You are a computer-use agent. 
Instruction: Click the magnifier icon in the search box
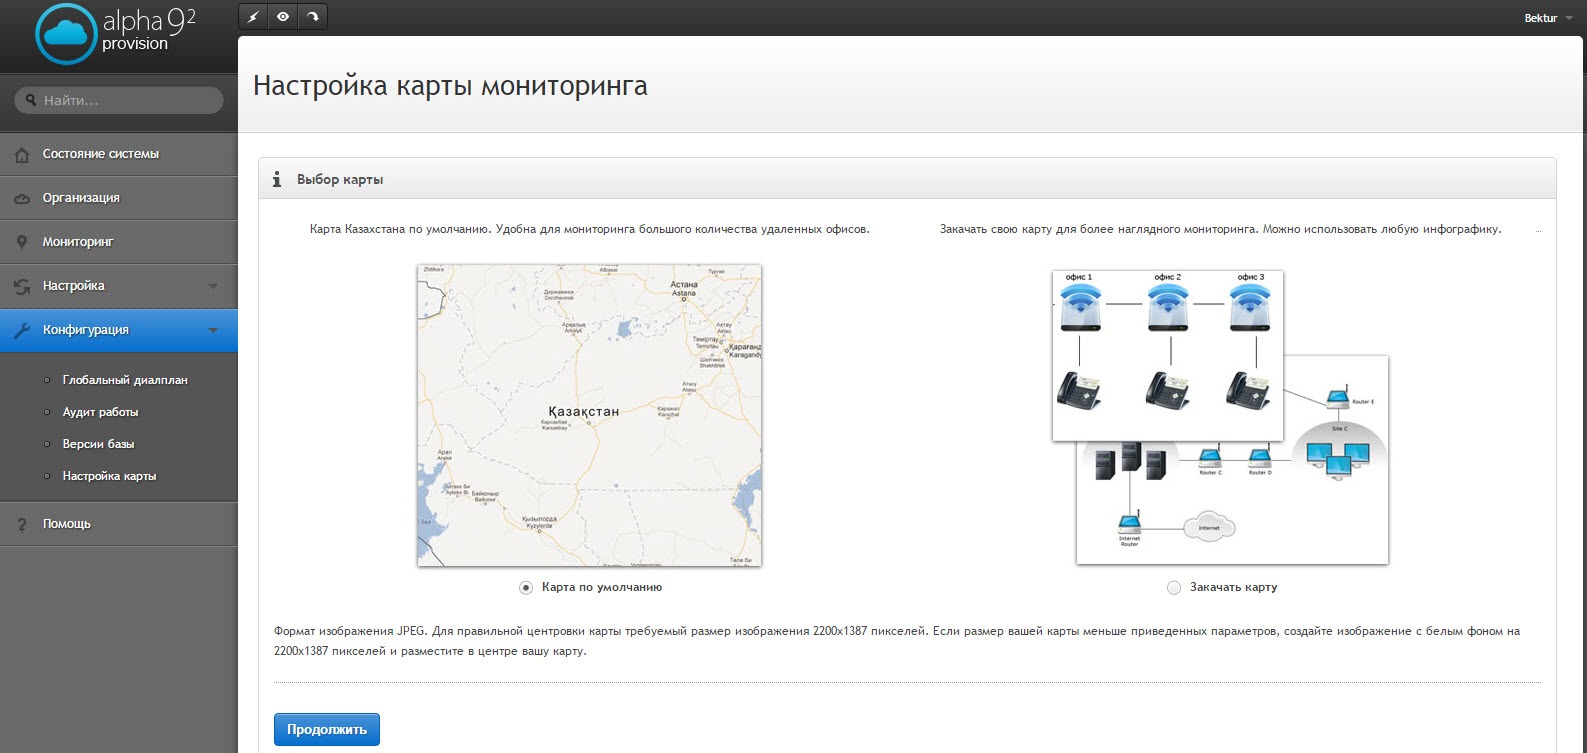click(x=31, y=100)
